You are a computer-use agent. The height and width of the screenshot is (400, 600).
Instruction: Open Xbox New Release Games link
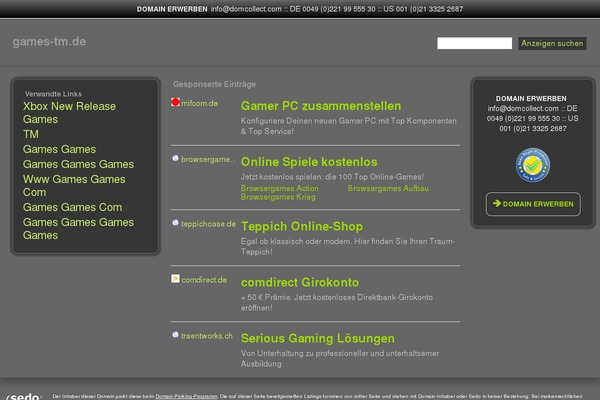69,113
